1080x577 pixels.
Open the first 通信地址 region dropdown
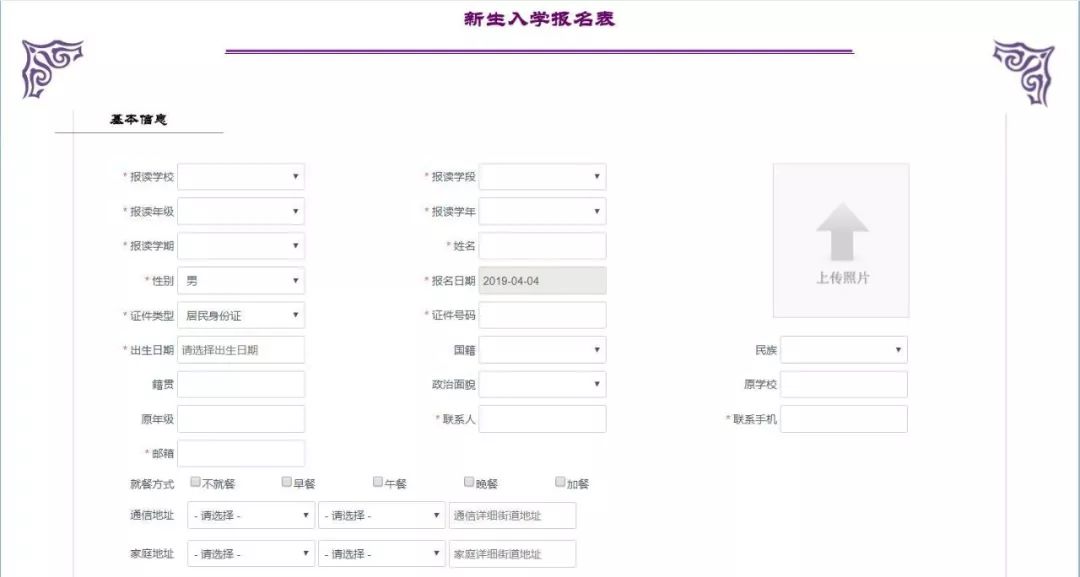tap(250, 514)
